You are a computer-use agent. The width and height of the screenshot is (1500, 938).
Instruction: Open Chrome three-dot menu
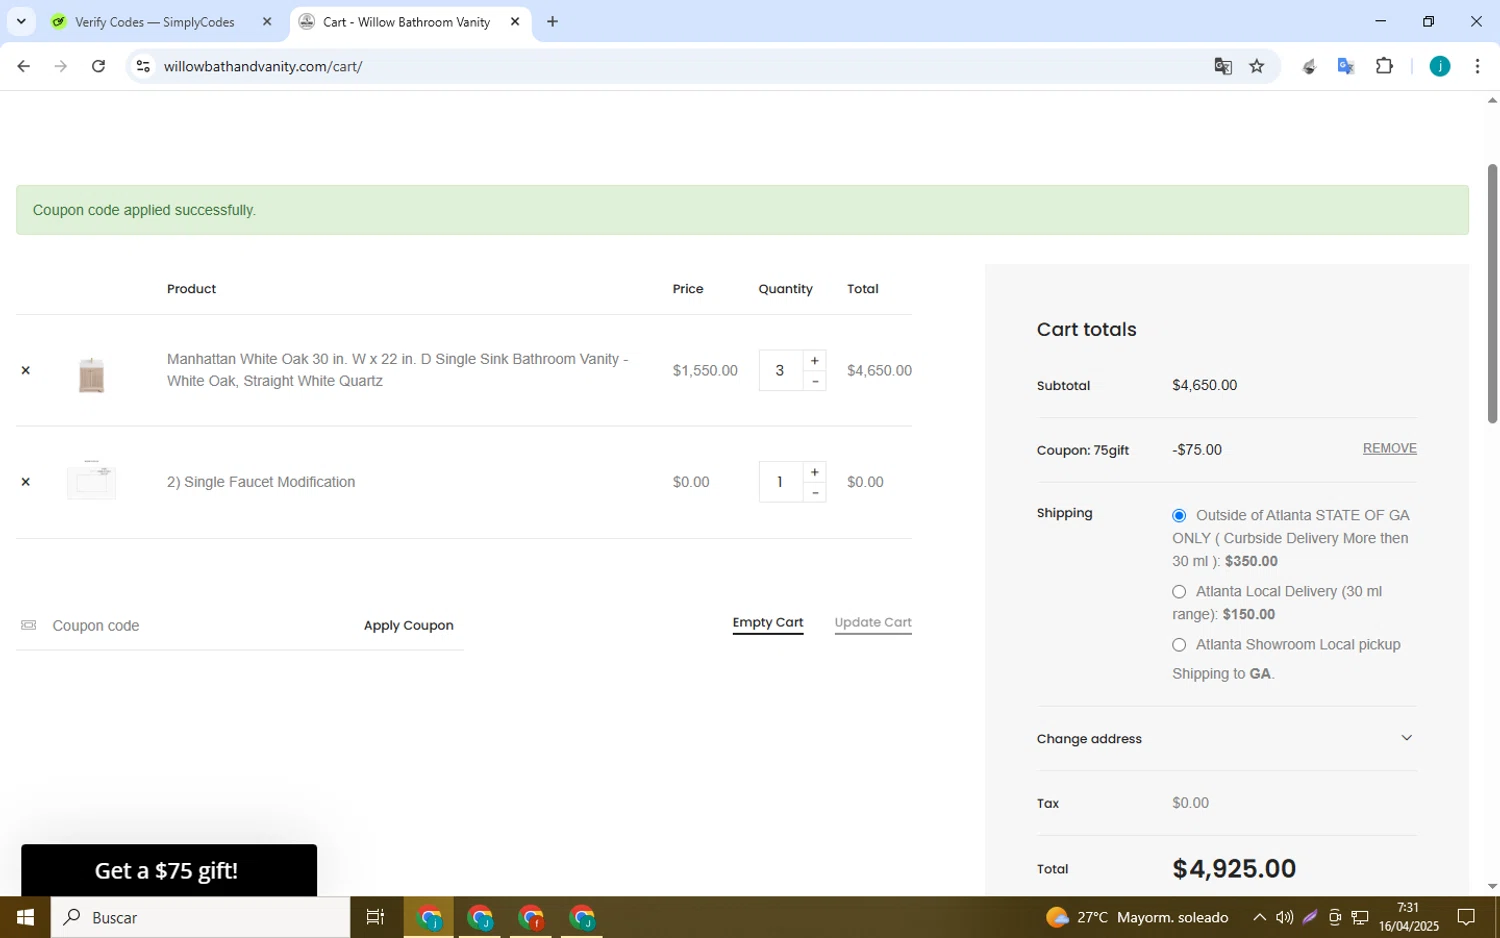point(1477,66)
